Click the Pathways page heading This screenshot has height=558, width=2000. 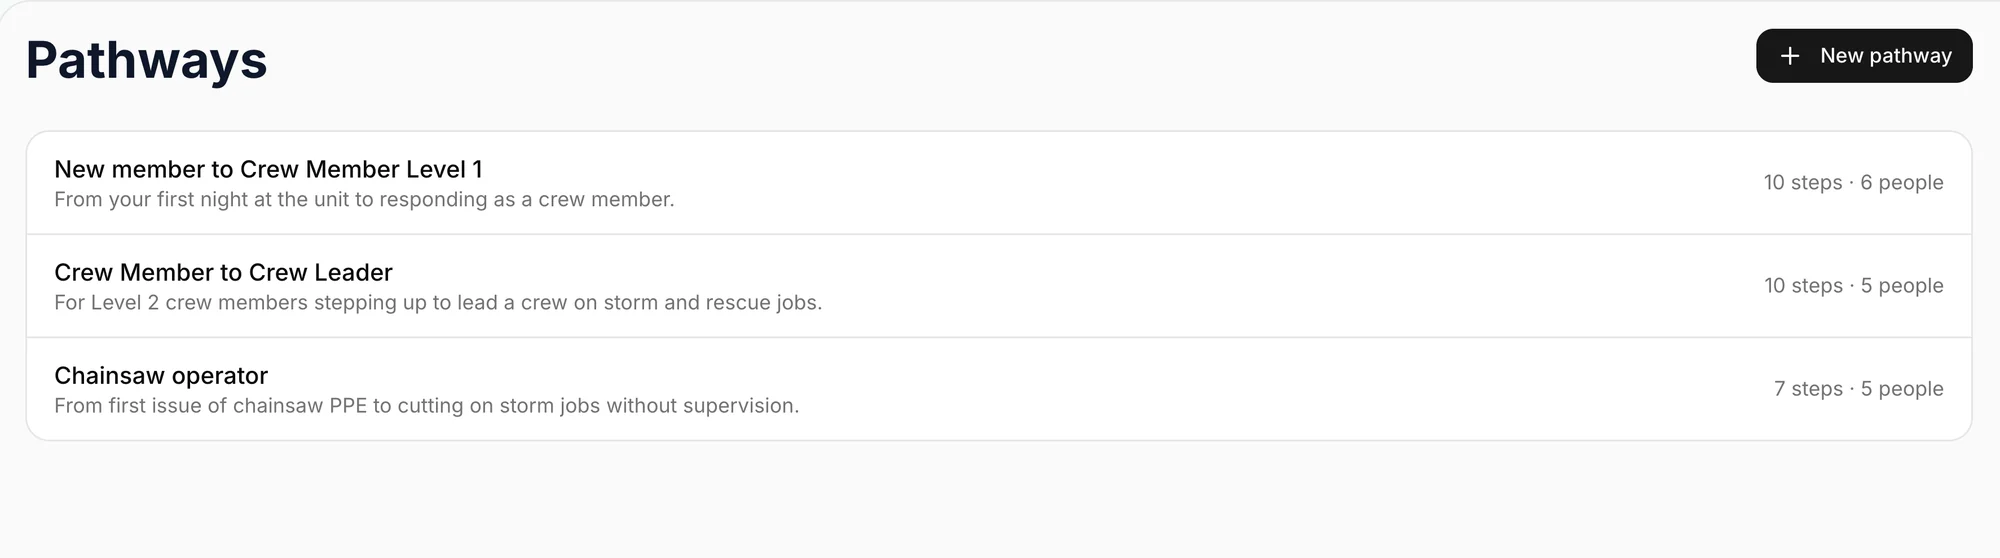tap(146, 60)
